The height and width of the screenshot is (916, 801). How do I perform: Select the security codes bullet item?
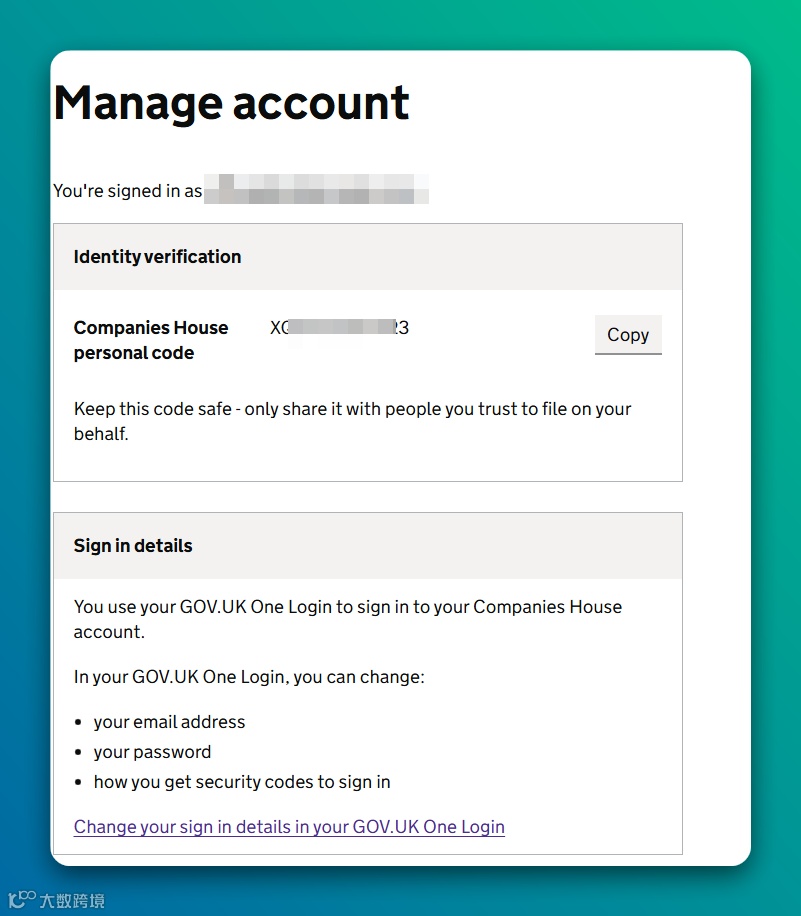click(242, 782)
